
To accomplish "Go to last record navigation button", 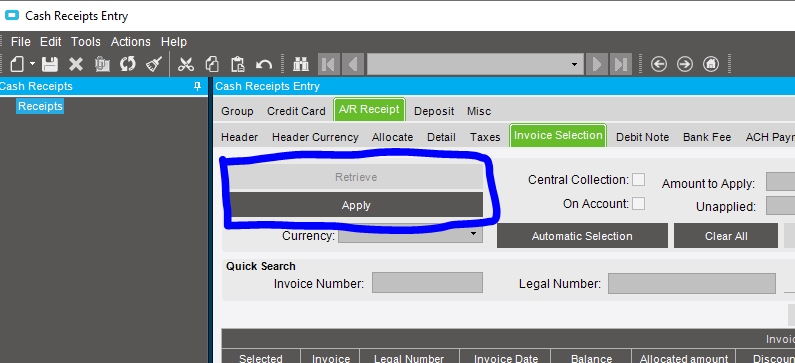I will coord(621,64).
